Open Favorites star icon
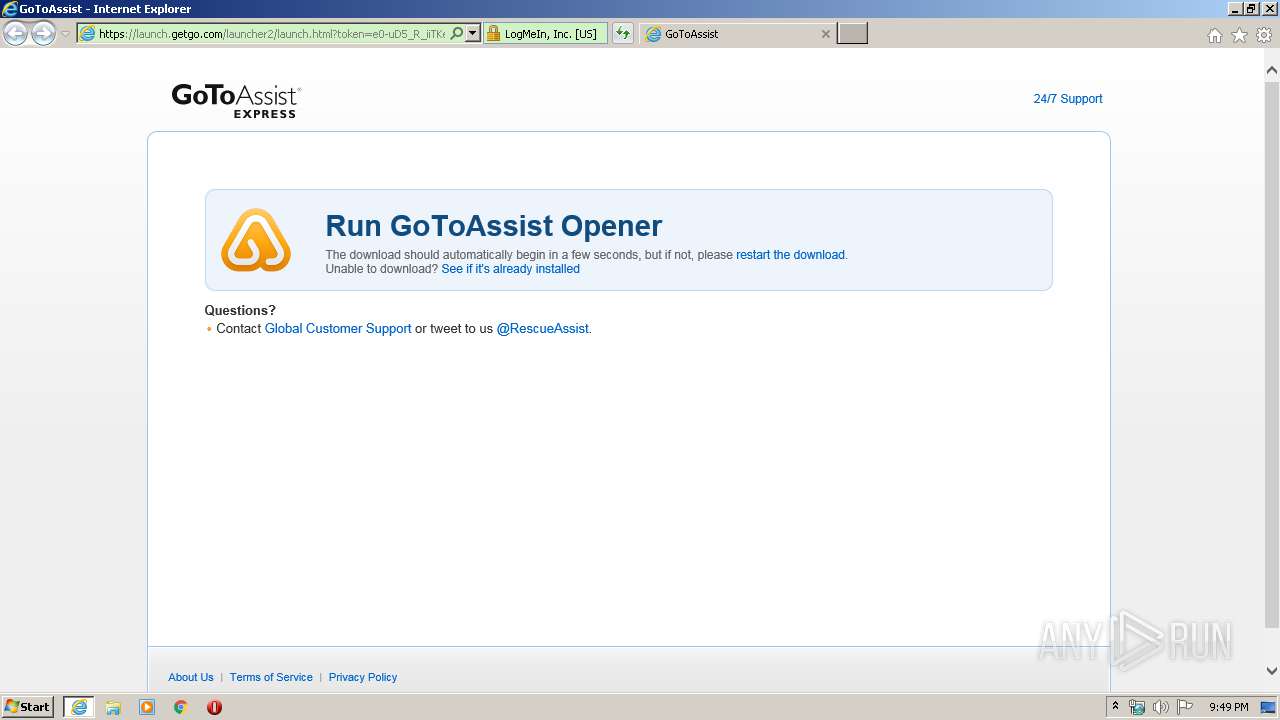The height and width of the screenshot is (720, 1280). point(1239,35)
